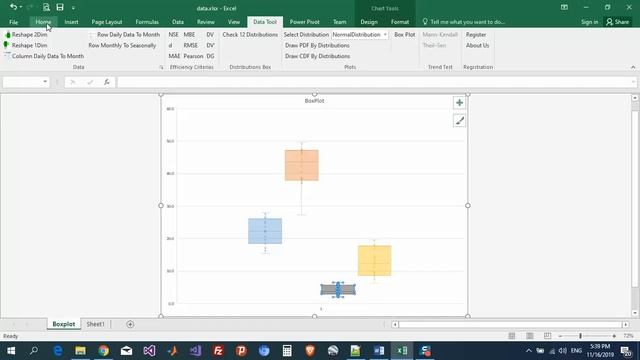This screenshot has height=360, width=640.
Task: Click the Save disk icon
Action: click(x=60, y=7)
